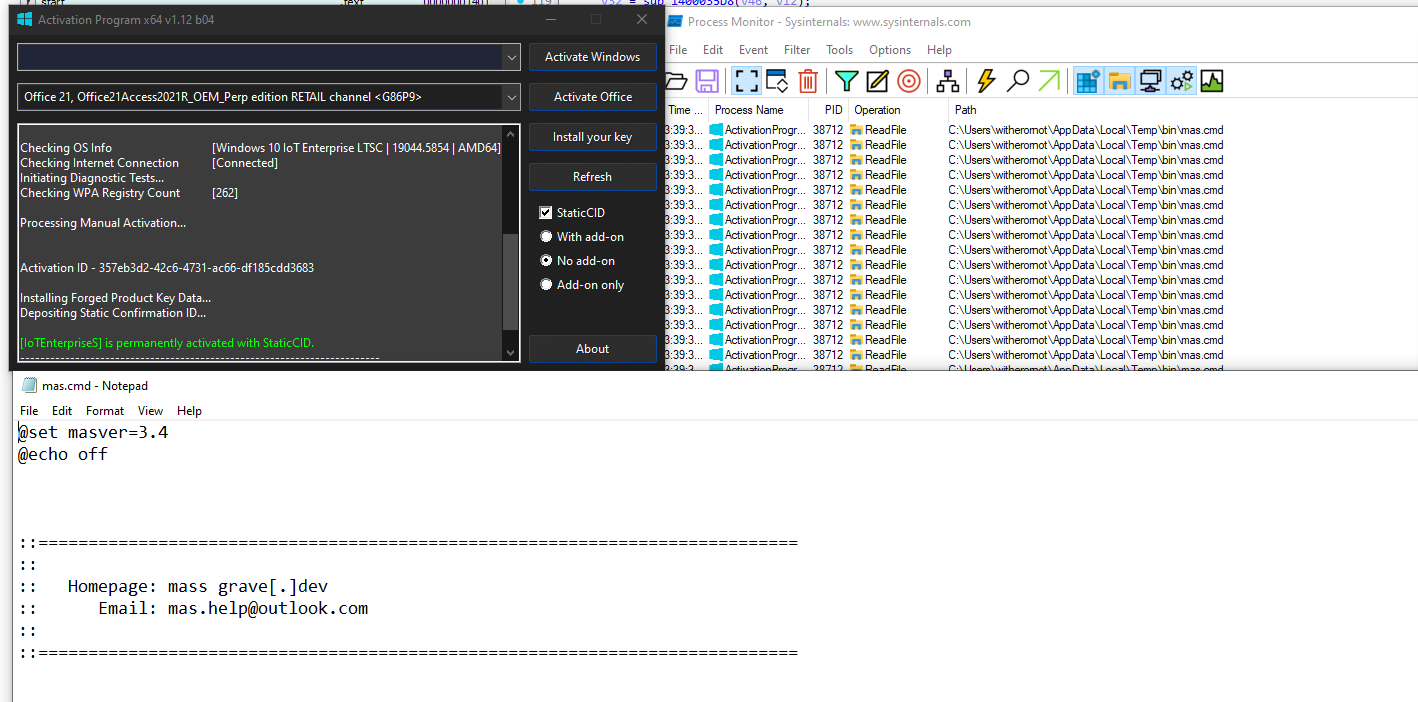Click the magnifier Find icon in Process Monitor

(x=1018, y=81)
